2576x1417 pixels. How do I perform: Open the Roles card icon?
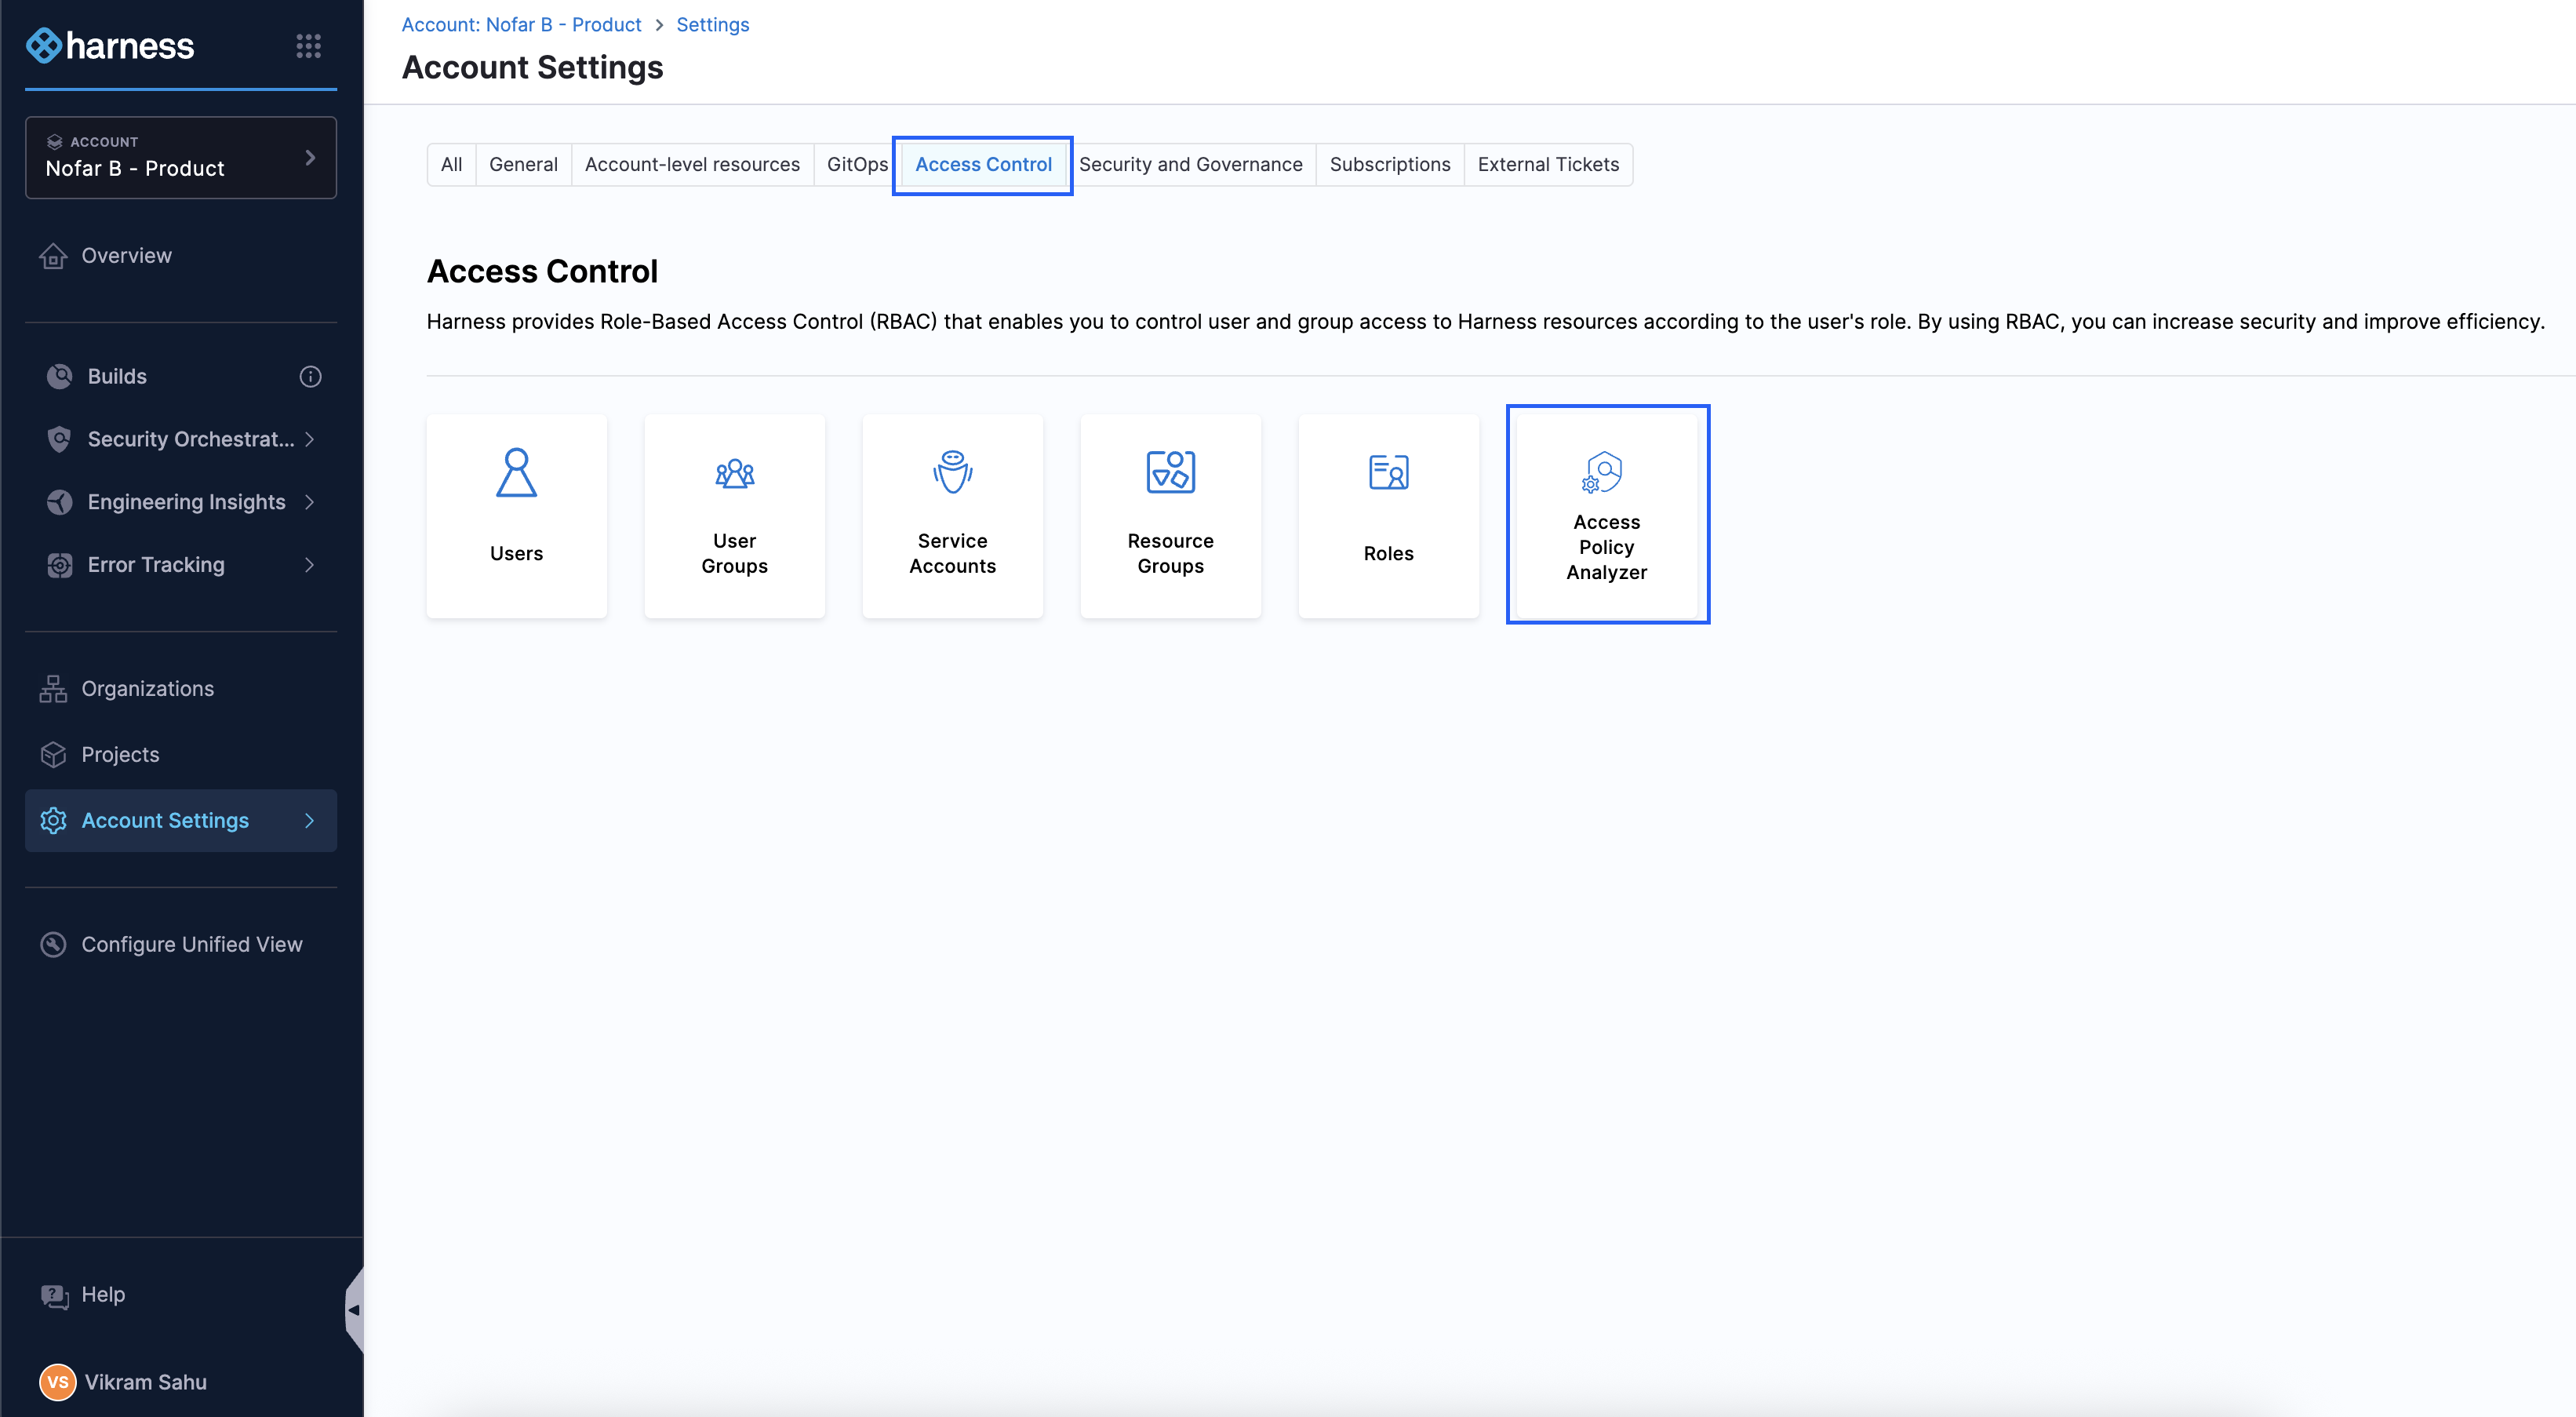coord(1388,472)
